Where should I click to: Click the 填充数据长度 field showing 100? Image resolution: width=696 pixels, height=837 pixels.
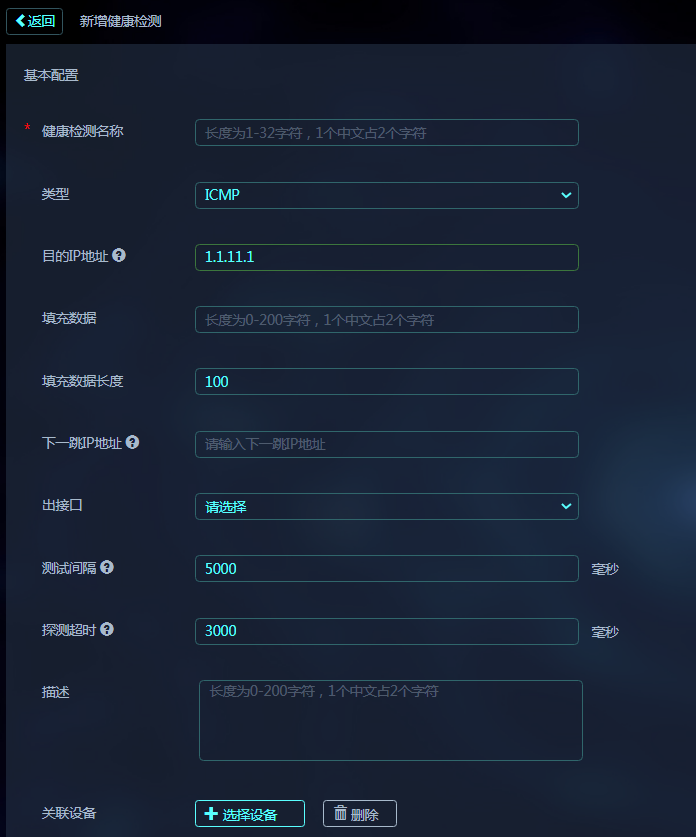[x=387, y=382]
